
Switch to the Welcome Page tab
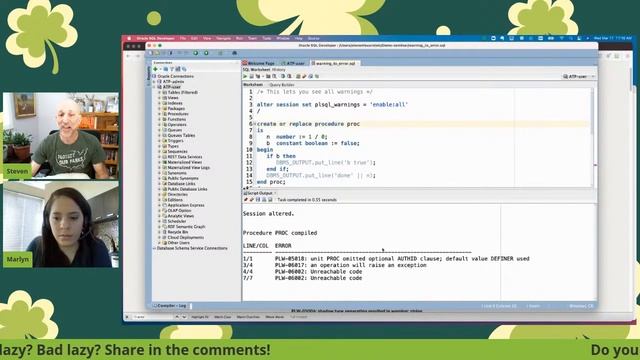click(x=260, y=63)
